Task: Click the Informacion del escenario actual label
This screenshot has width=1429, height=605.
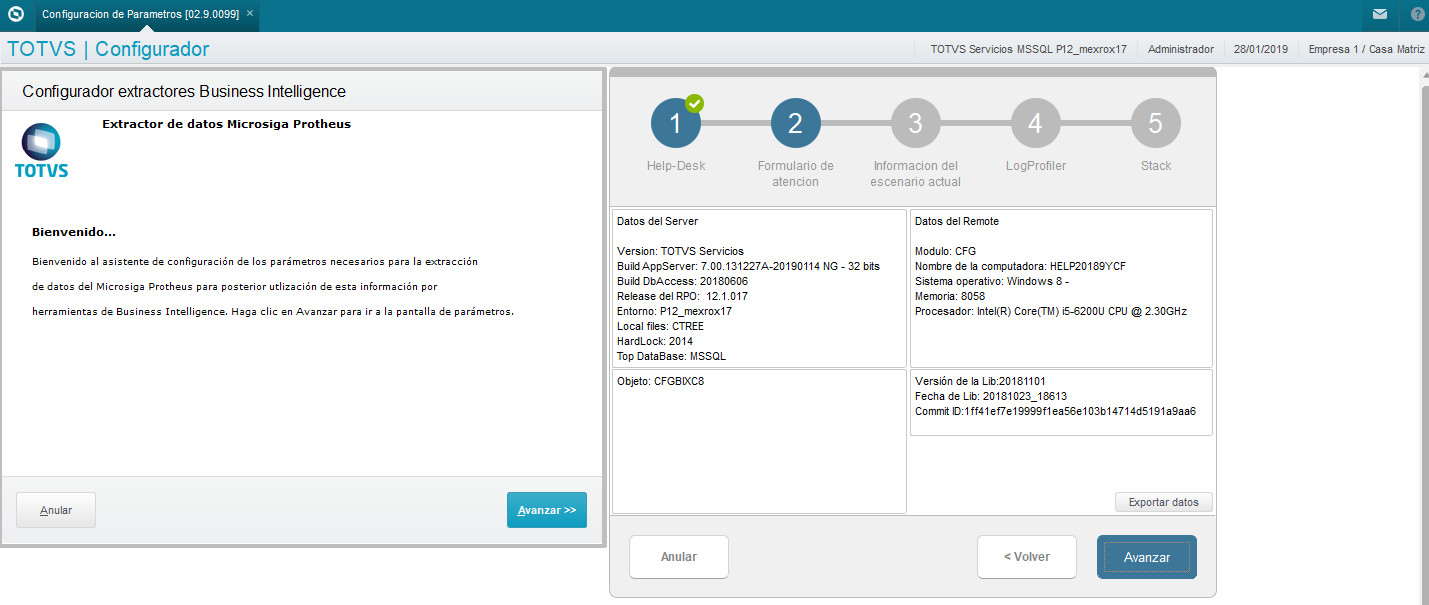Action: pos(916,174)
